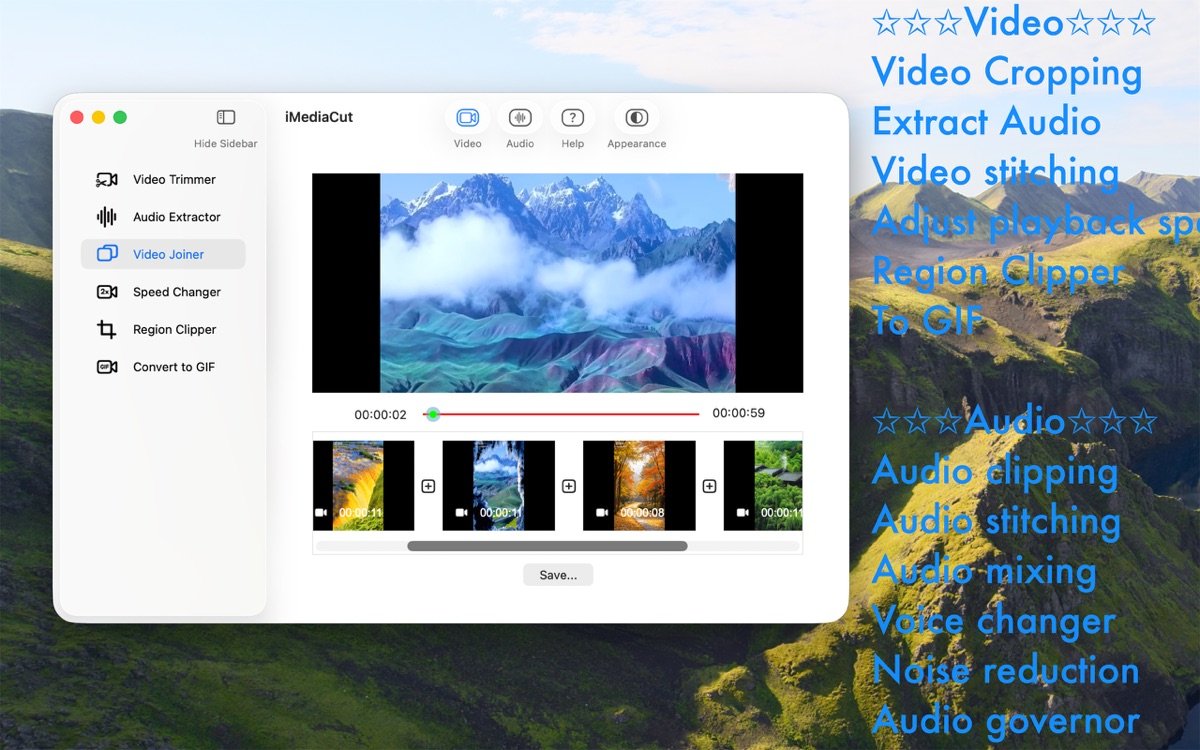Click the horizontal clip list scrollbar
Screen dimensions: 1200x750
[x=547, y=546]
